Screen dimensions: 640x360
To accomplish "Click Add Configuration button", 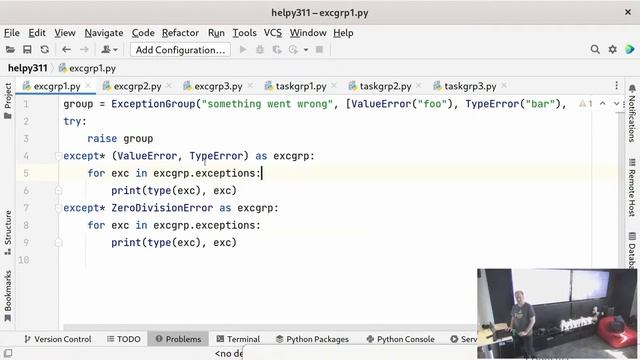I will click(x=180, y=50).
